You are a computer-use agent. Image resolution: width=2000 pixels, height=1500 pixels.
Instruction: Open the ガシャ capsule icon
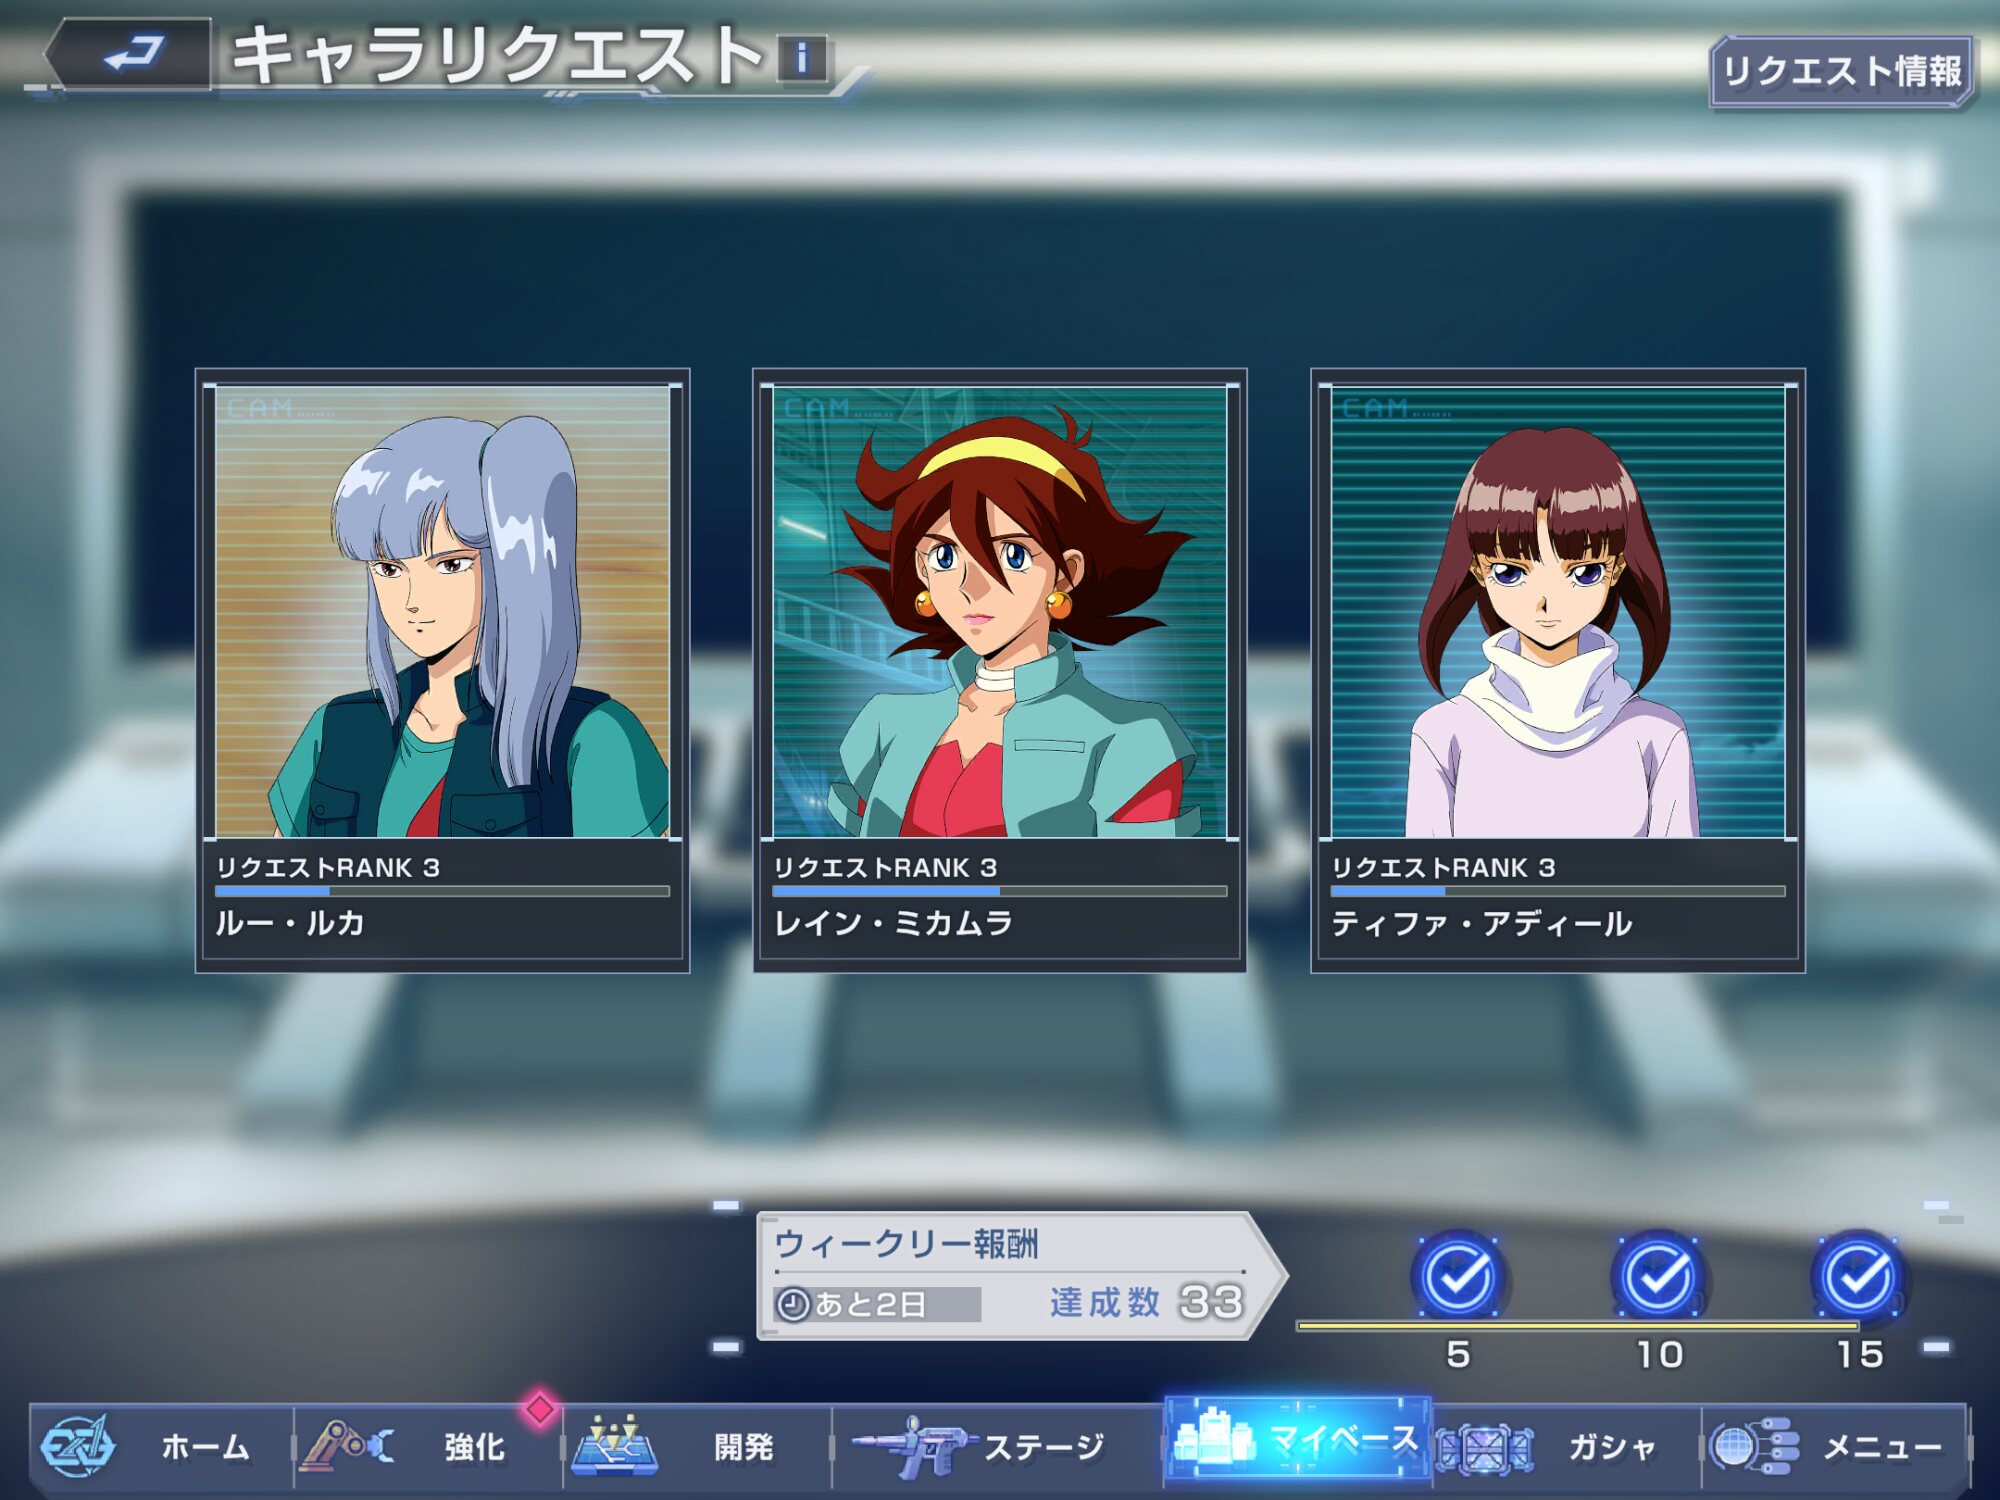coord(1484,1448)
